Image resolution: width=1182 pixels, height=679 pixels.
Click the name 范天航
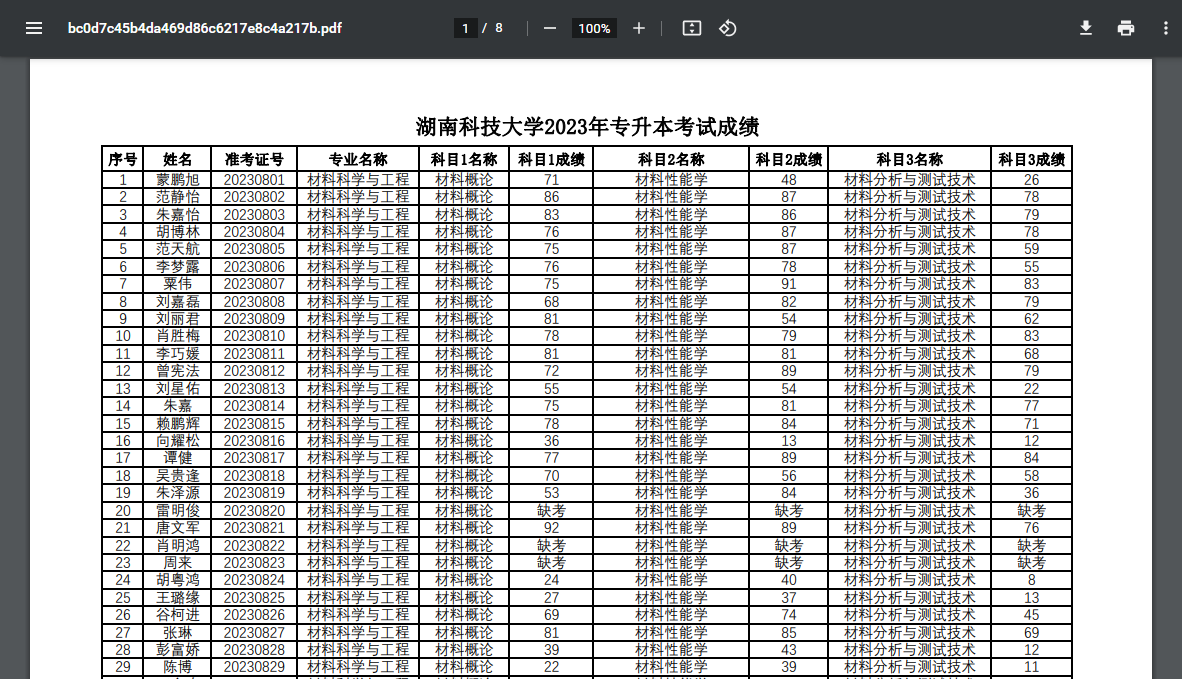[177, 249]
